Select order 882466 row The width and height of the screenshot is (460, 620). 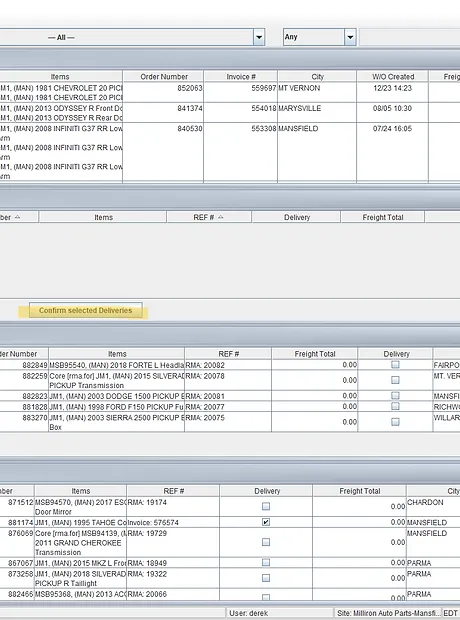pos(229,594)
